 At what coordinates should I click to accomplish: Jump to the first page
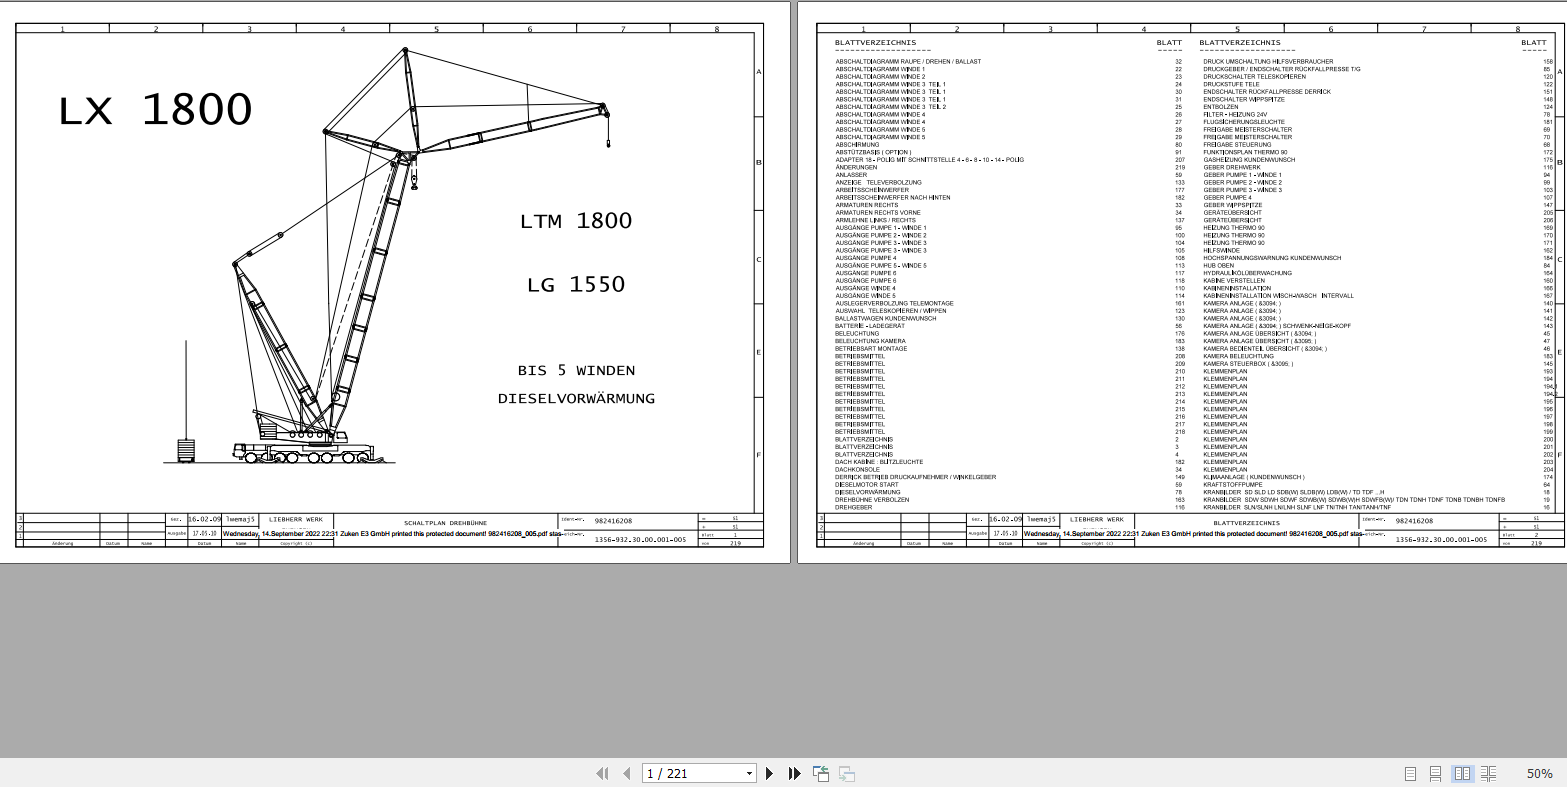click(x=602, y=773)
